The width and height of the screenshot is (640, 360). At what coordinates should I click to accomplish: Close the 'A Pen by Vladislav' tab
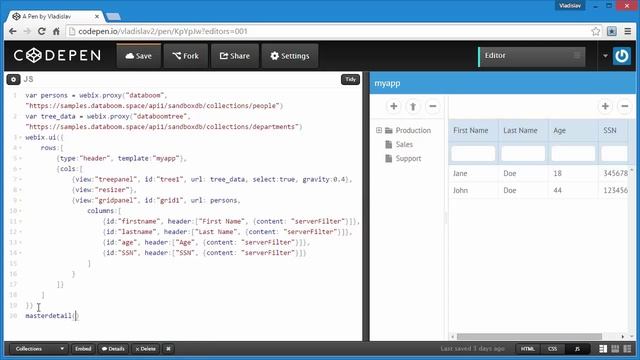click(97, 16)
